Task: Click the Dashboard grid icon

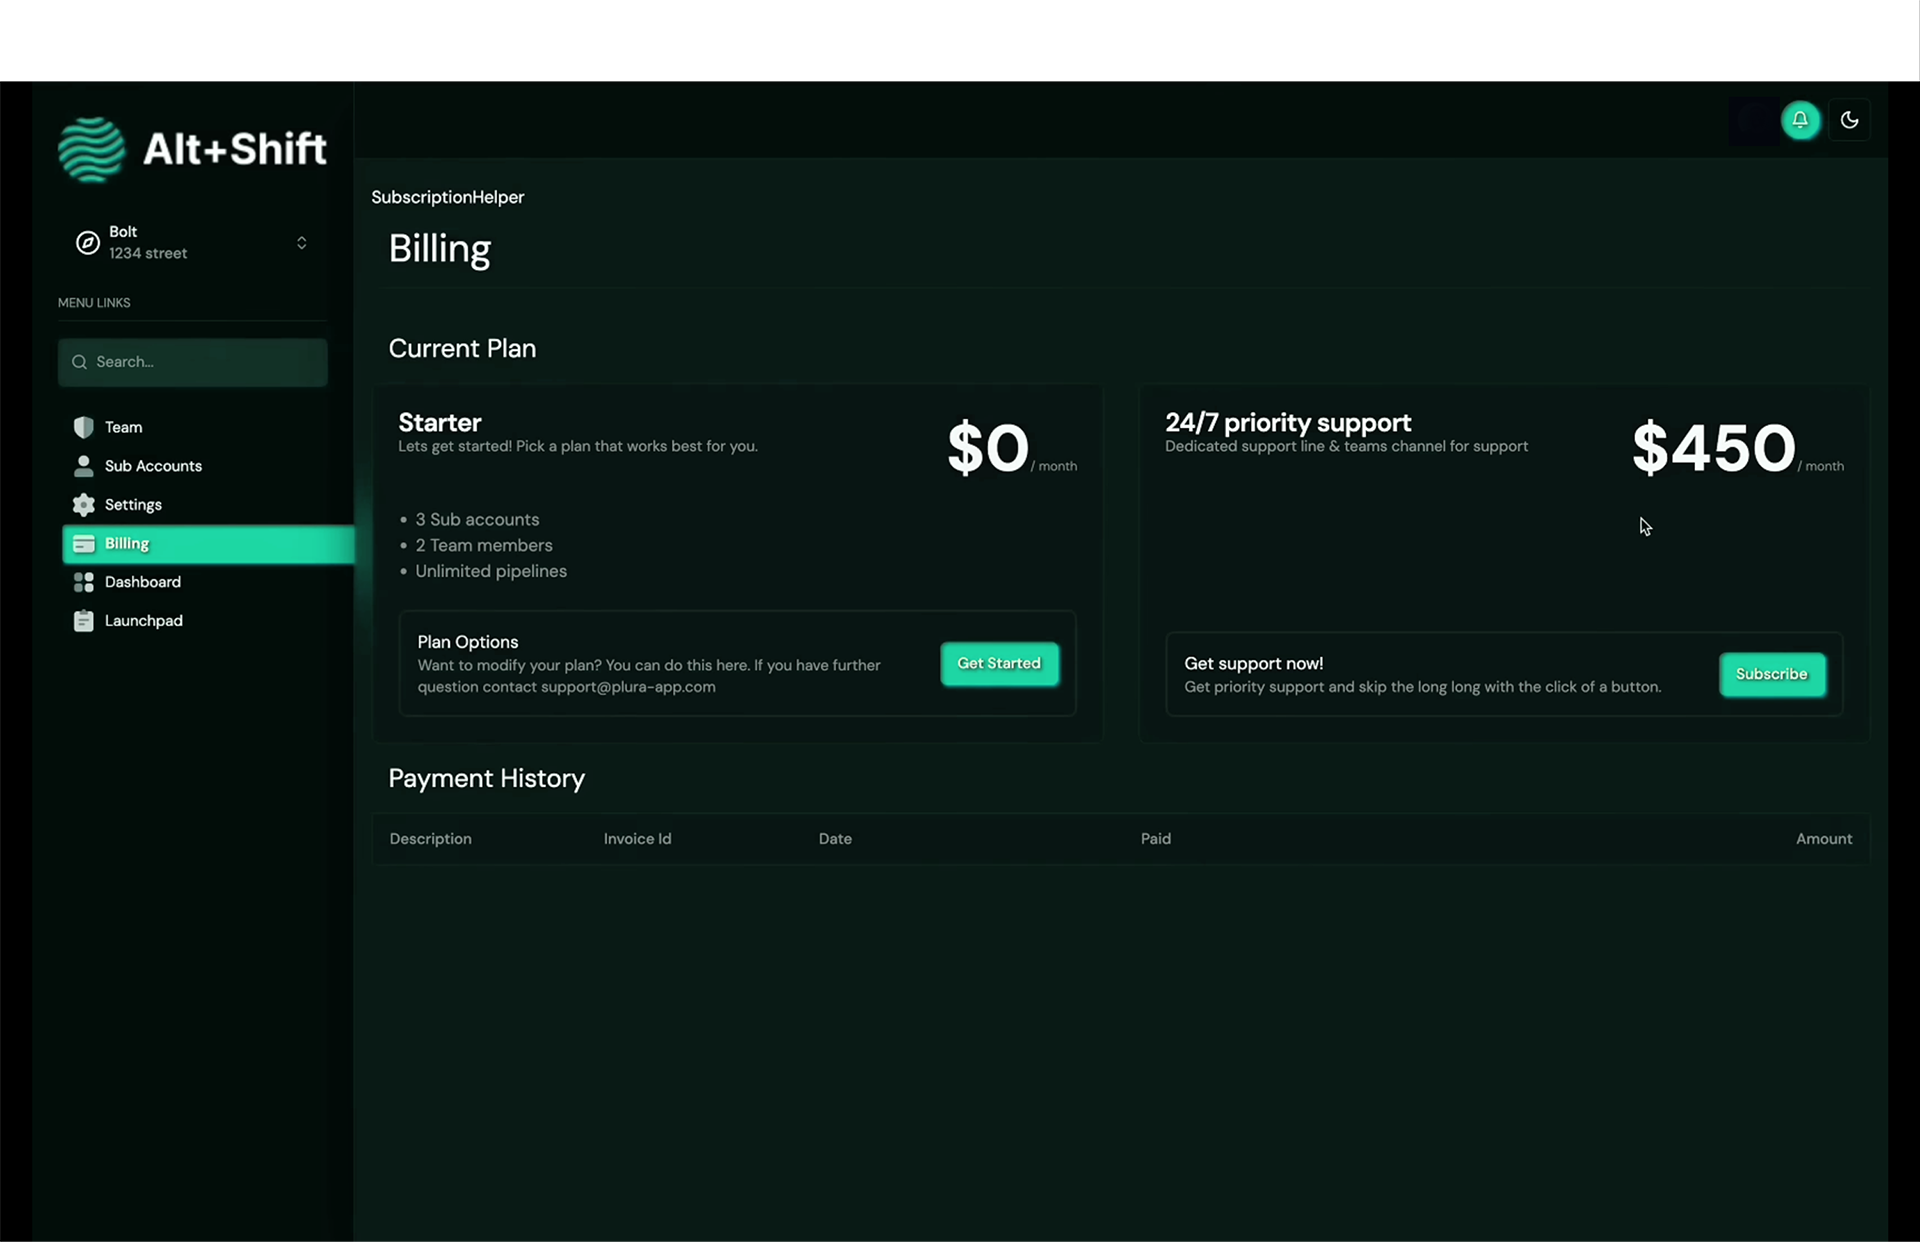Action: (84, 582)
